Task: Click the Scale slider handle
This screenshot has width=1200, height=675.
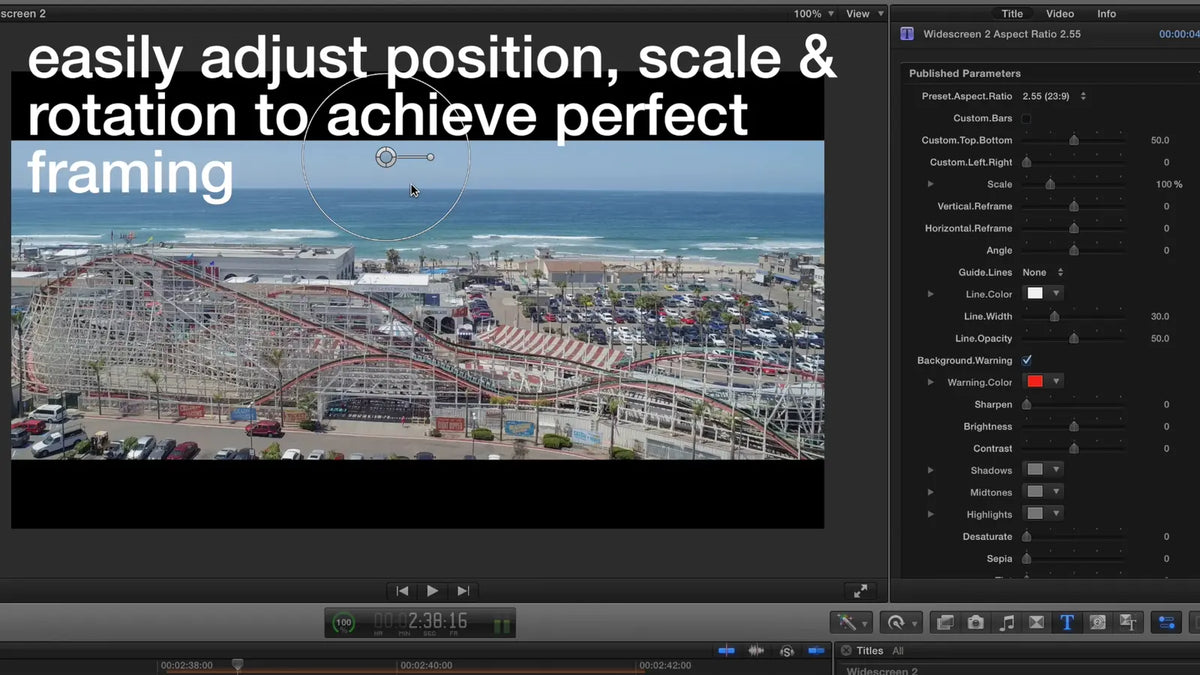Action: [1050, 185]
